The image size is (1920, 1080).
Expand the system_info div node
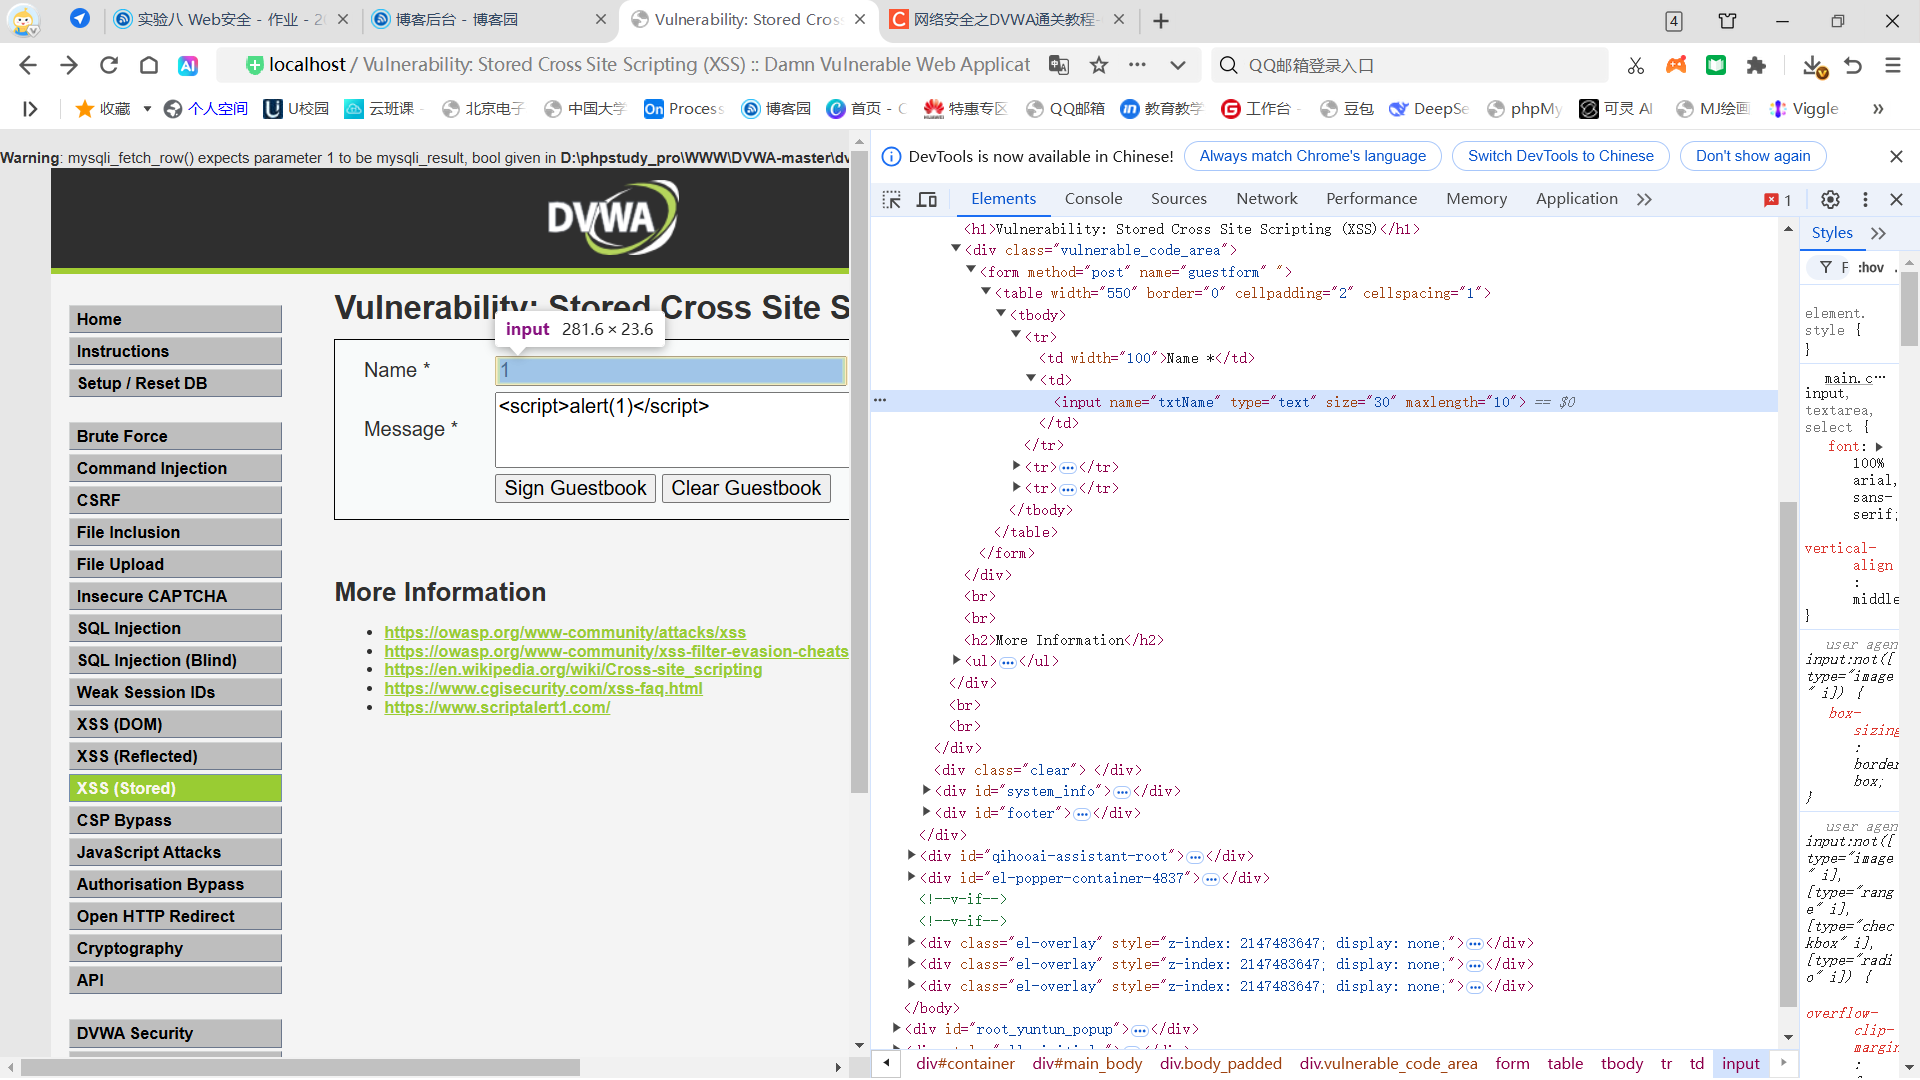926,791
